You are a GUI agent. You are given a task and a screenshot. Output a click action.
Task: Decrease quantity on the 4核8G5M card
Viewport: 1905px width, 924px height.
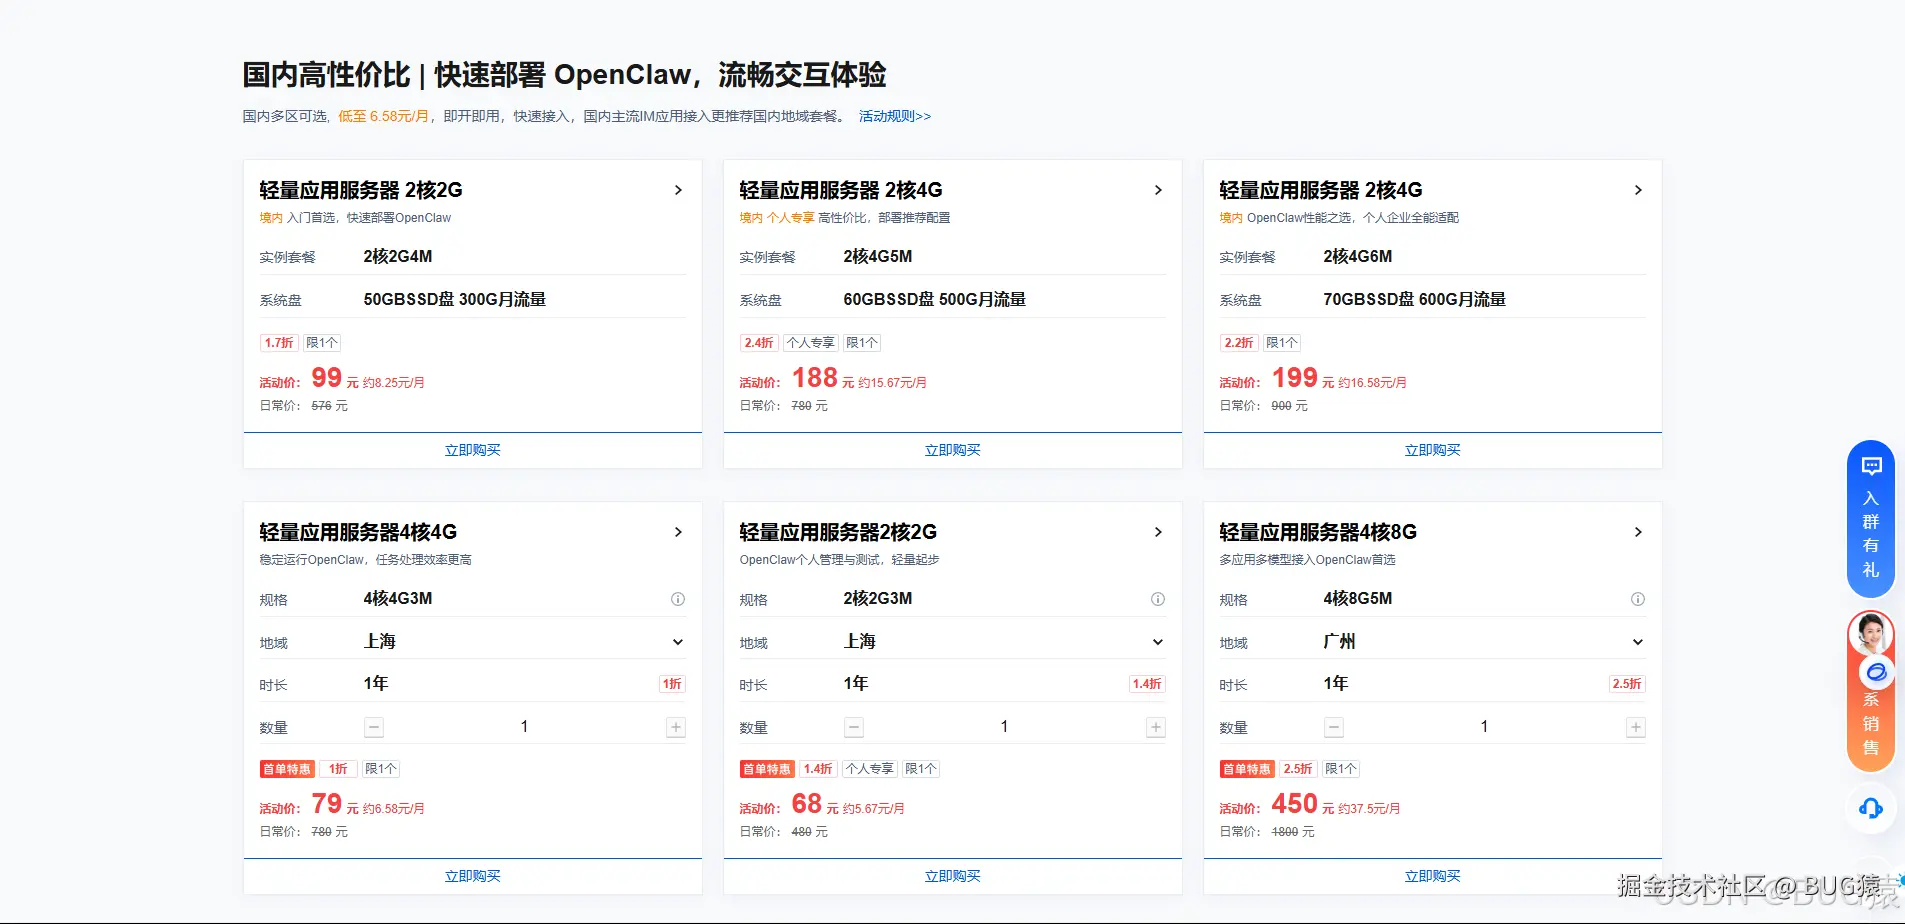(x=1334, y=727)
